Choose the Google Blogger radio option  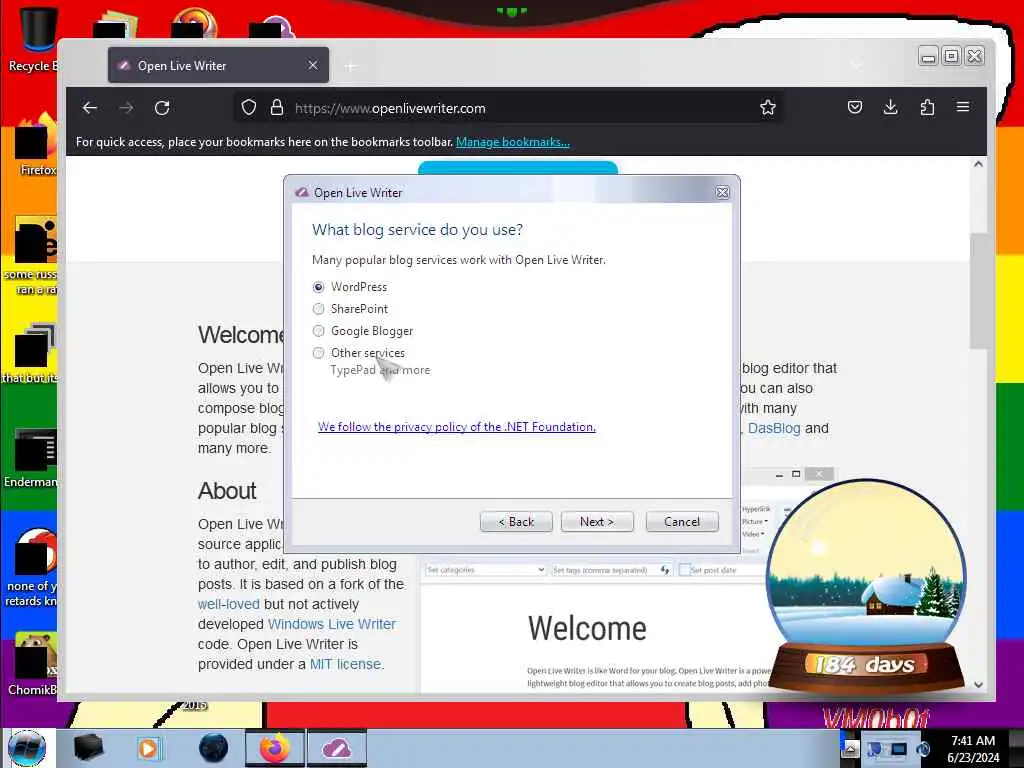(x=318, y=331)
